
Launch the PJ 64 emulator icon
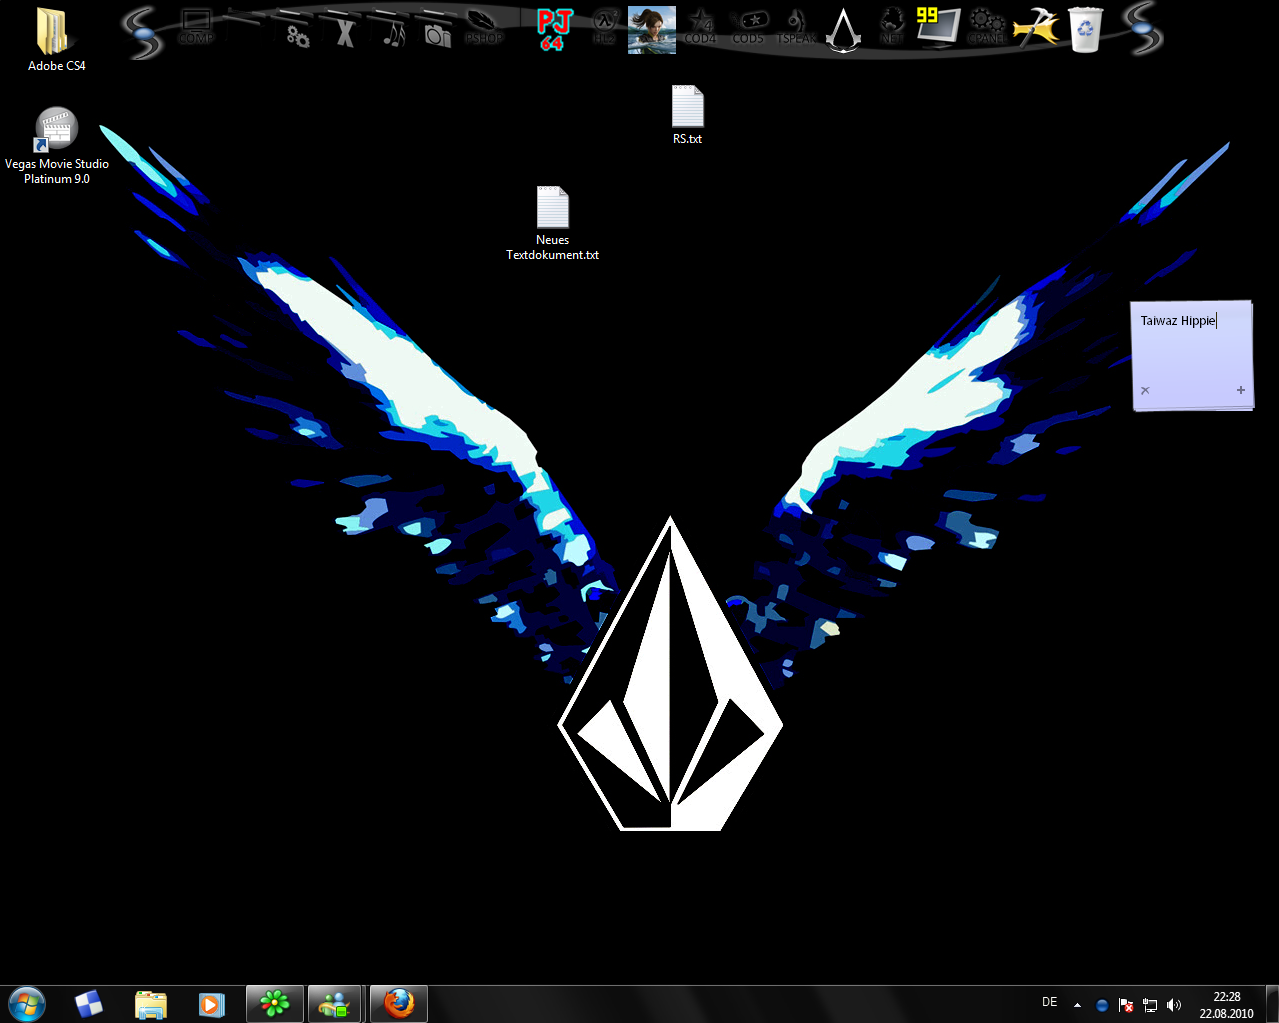coord(553,29)
